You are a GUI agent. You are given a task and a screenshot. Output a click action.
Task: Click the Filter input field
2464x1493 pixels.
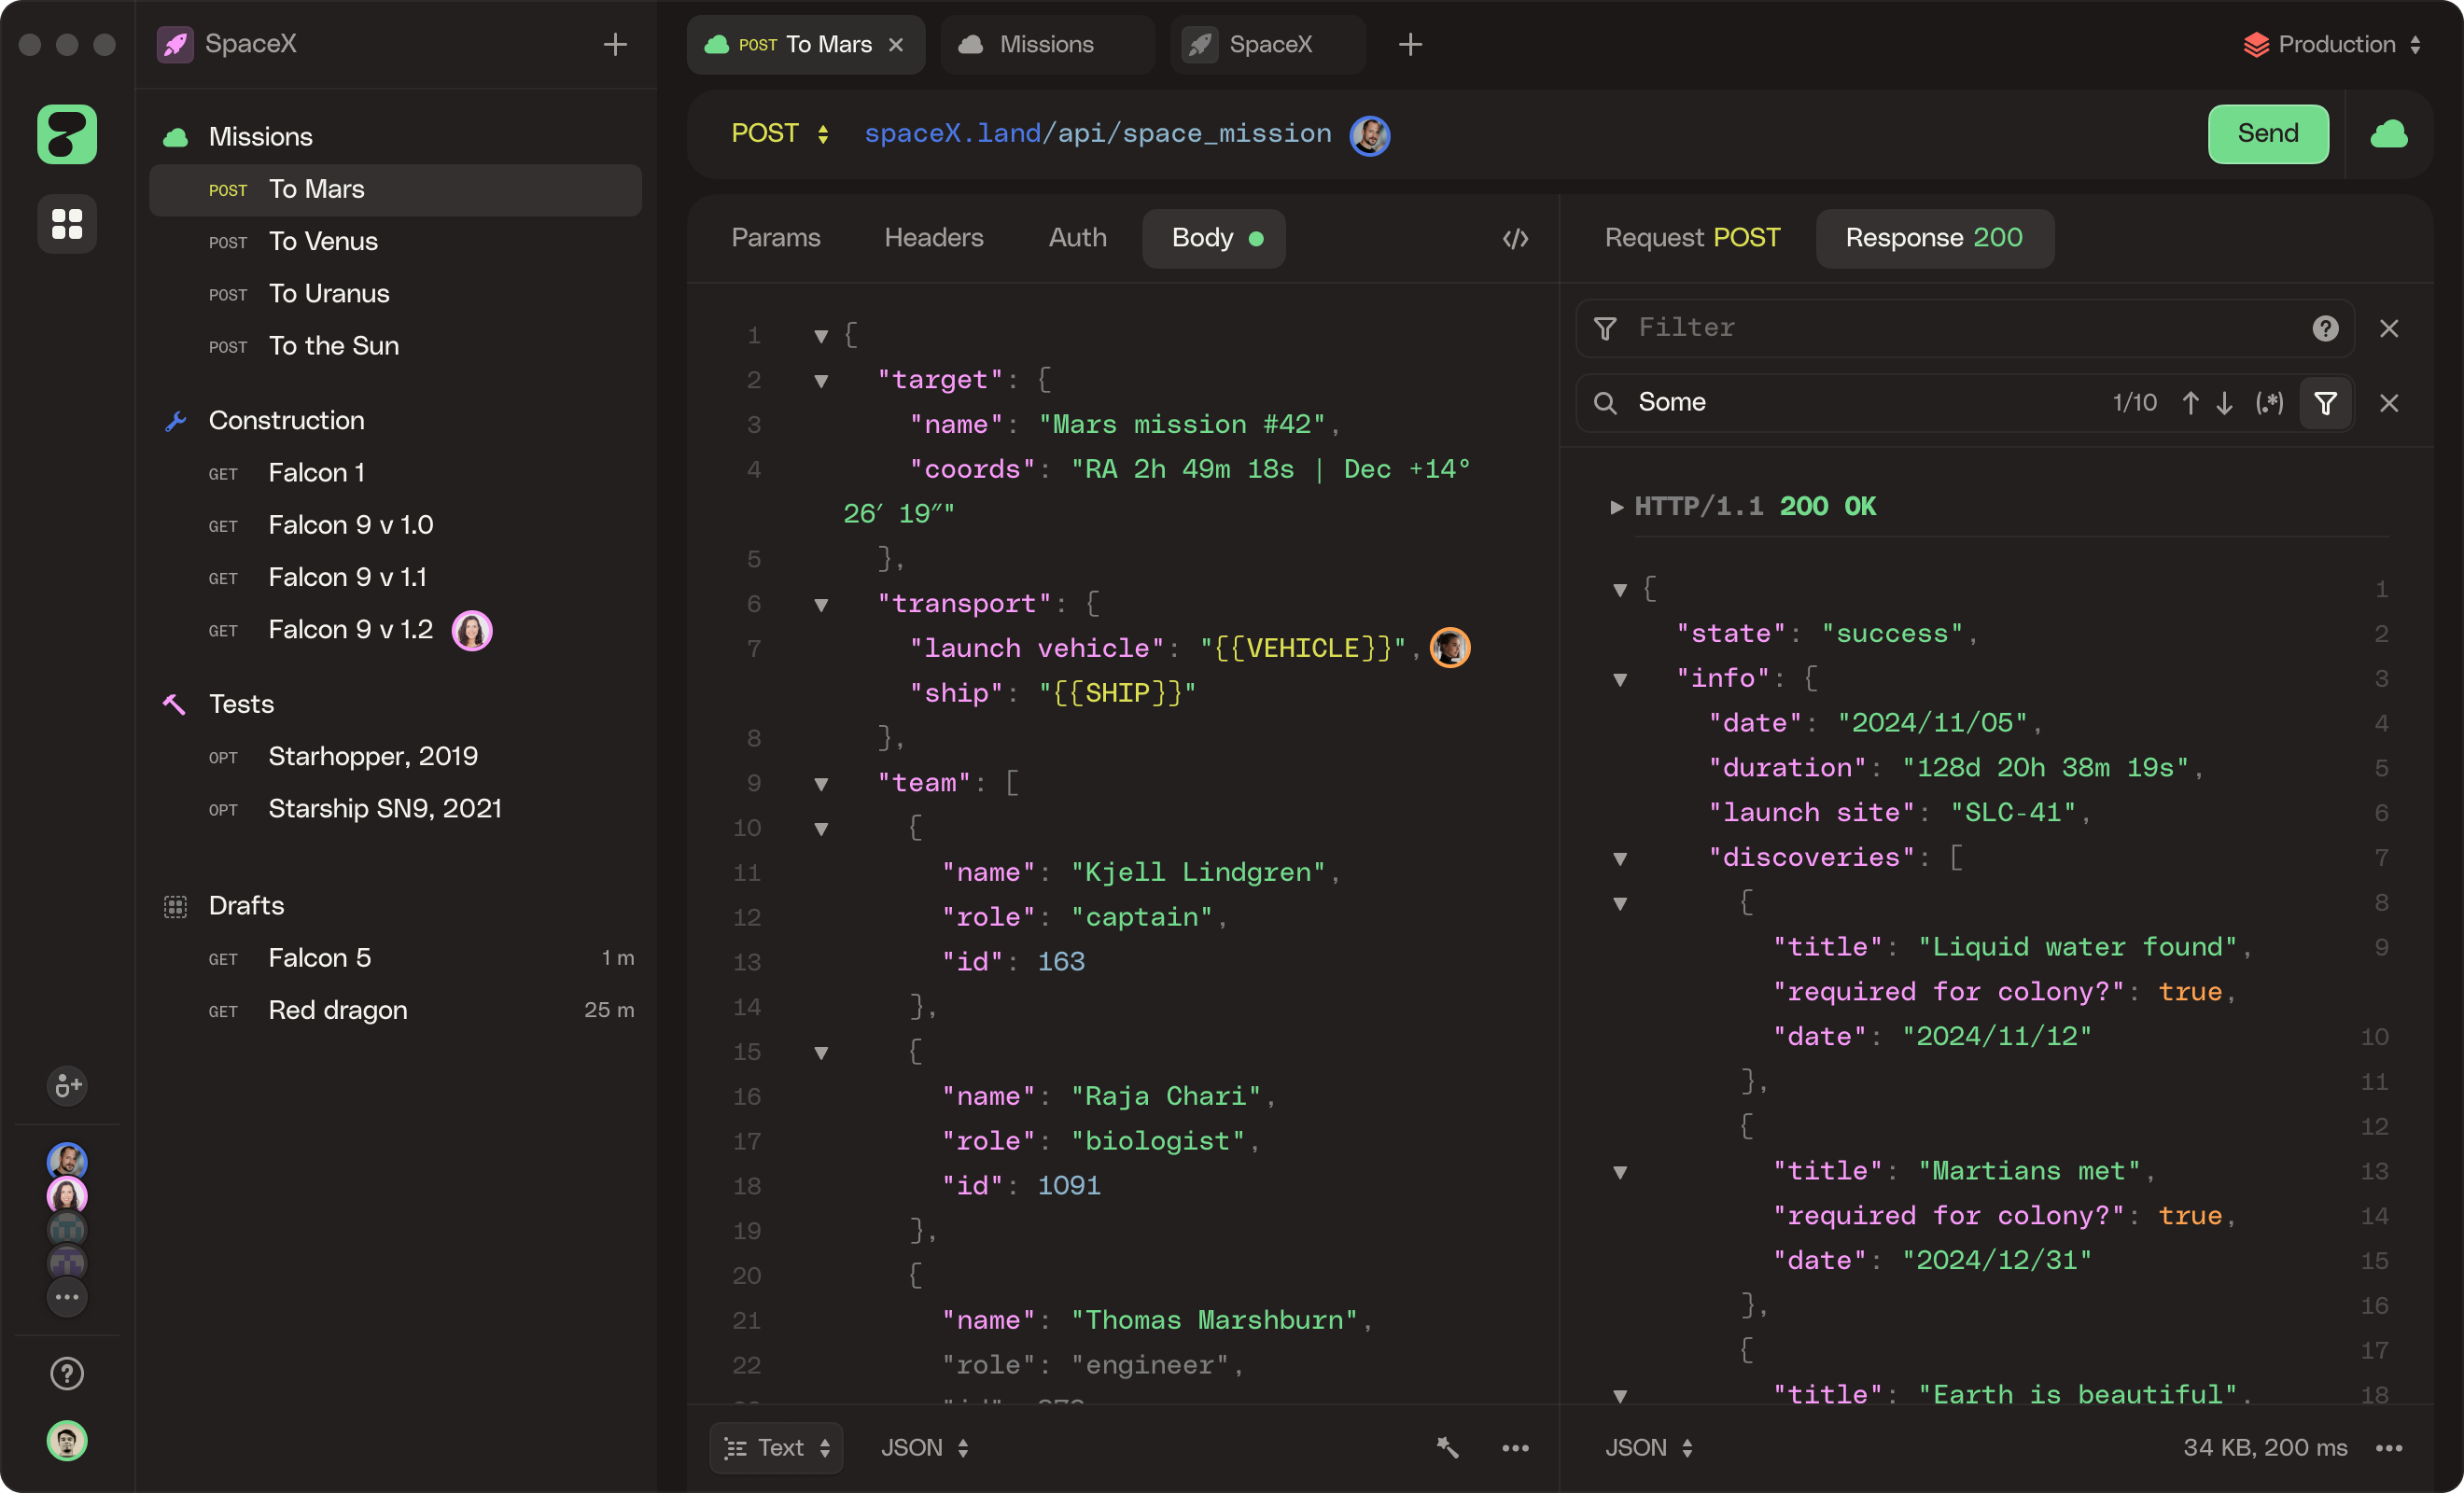[x=1960, y=328]
